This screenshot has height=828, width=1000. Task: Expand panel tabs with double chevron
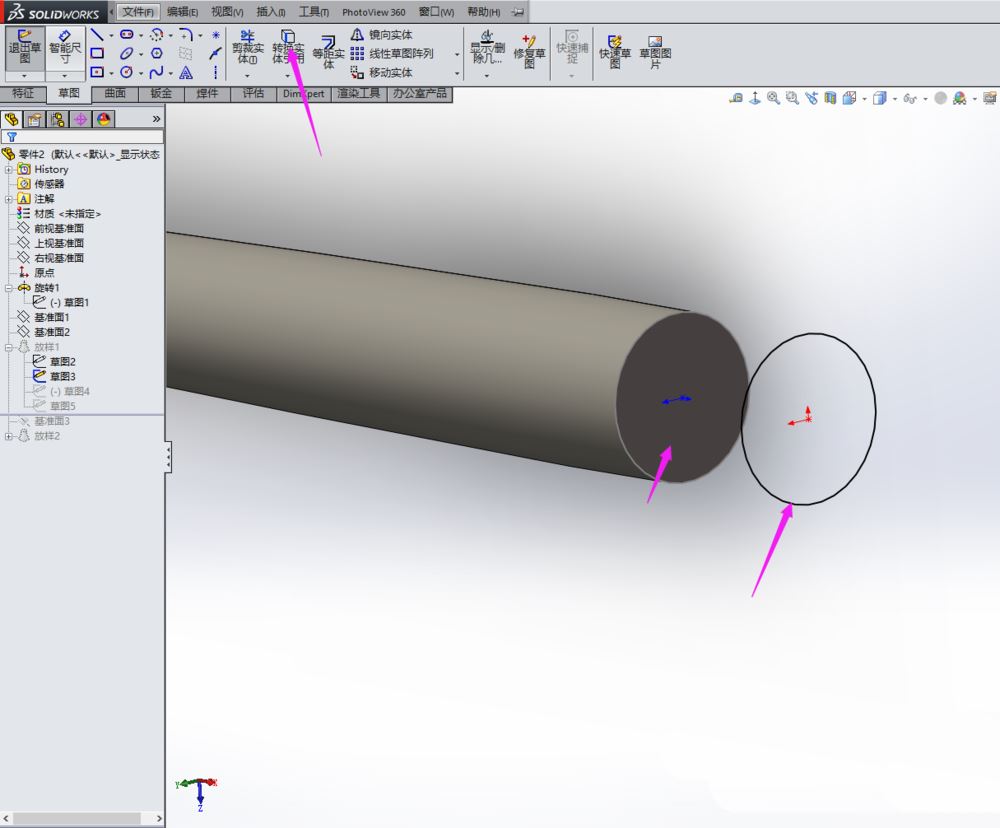pos(156,119)
